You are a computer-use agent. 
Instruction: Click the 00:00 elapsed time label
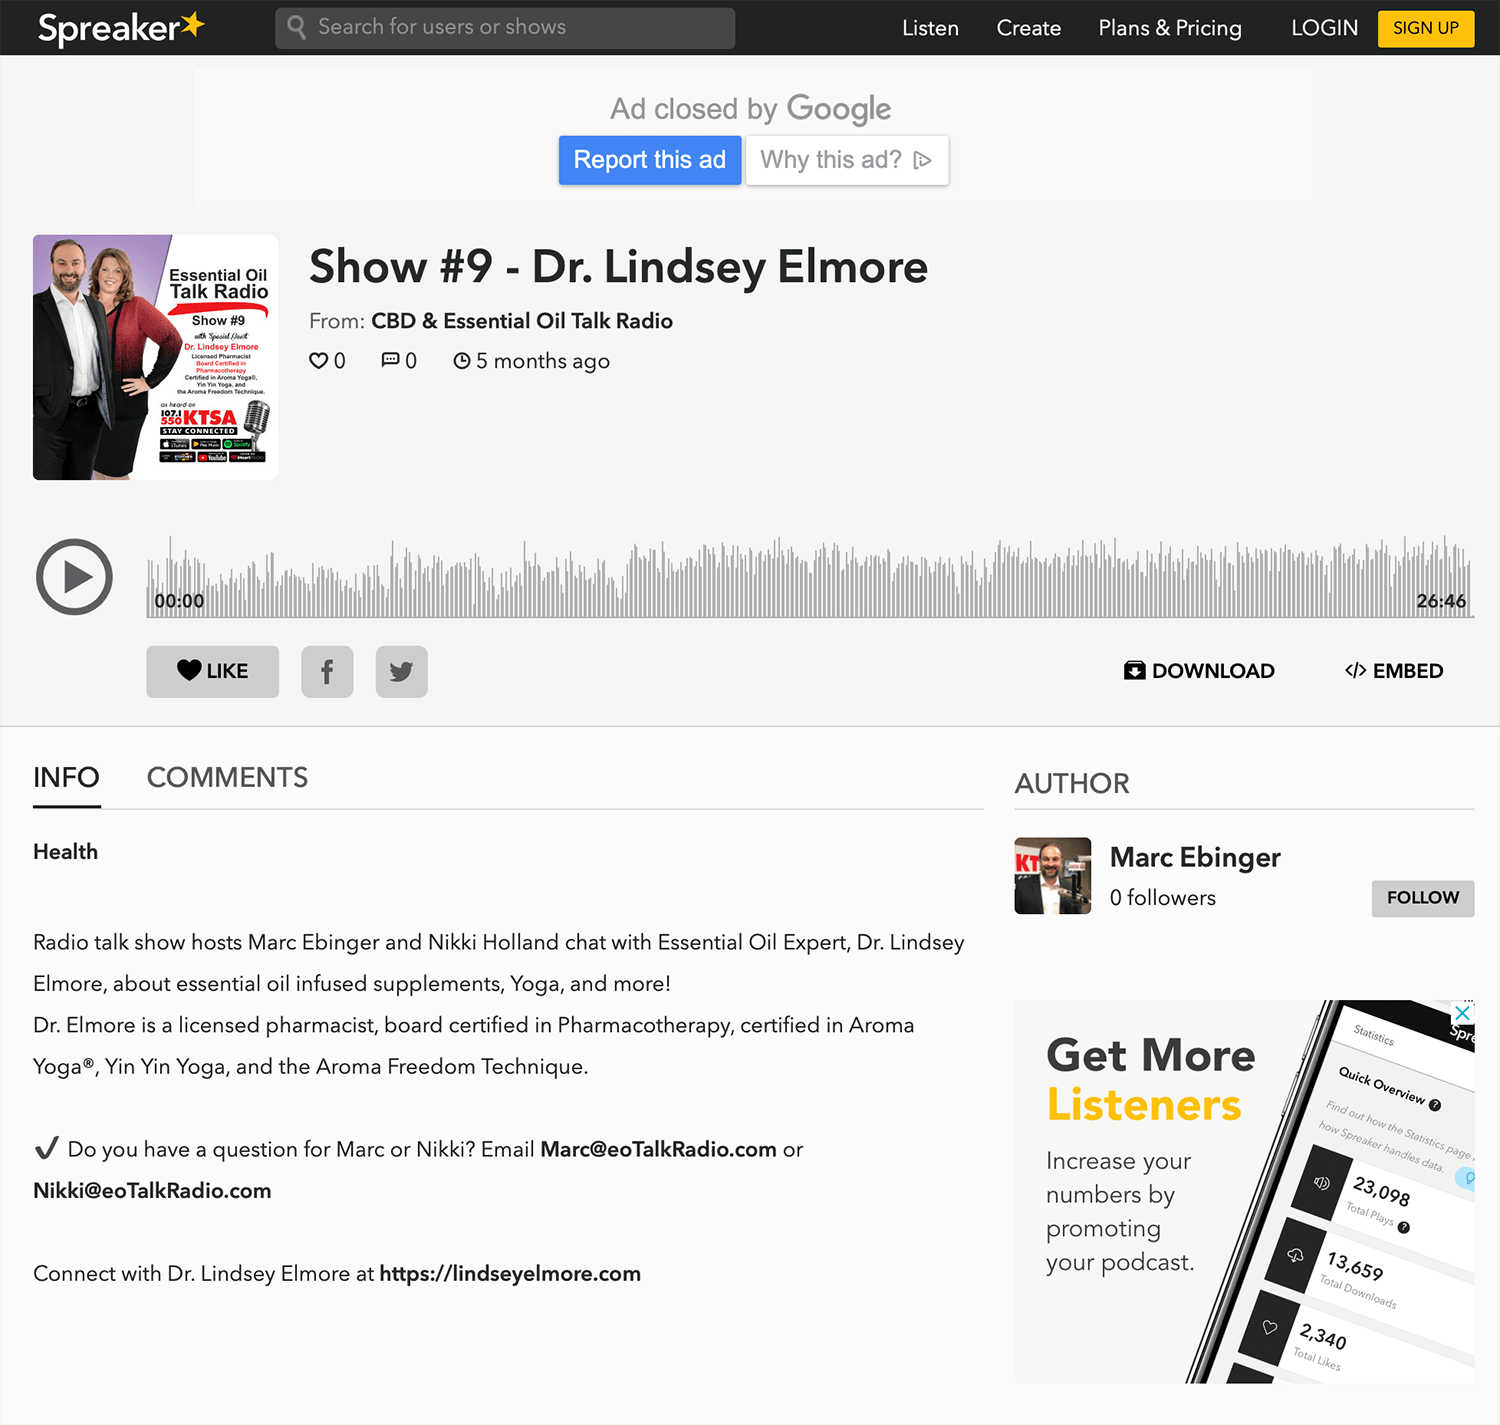tap(179, 601)
